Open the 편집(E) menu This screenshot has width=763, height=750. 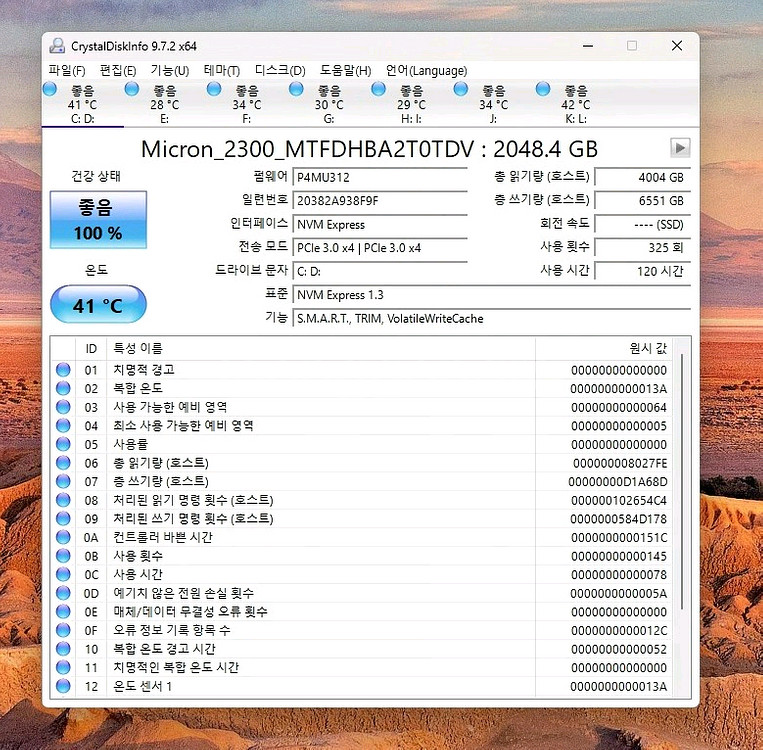[x=118, y=71]
